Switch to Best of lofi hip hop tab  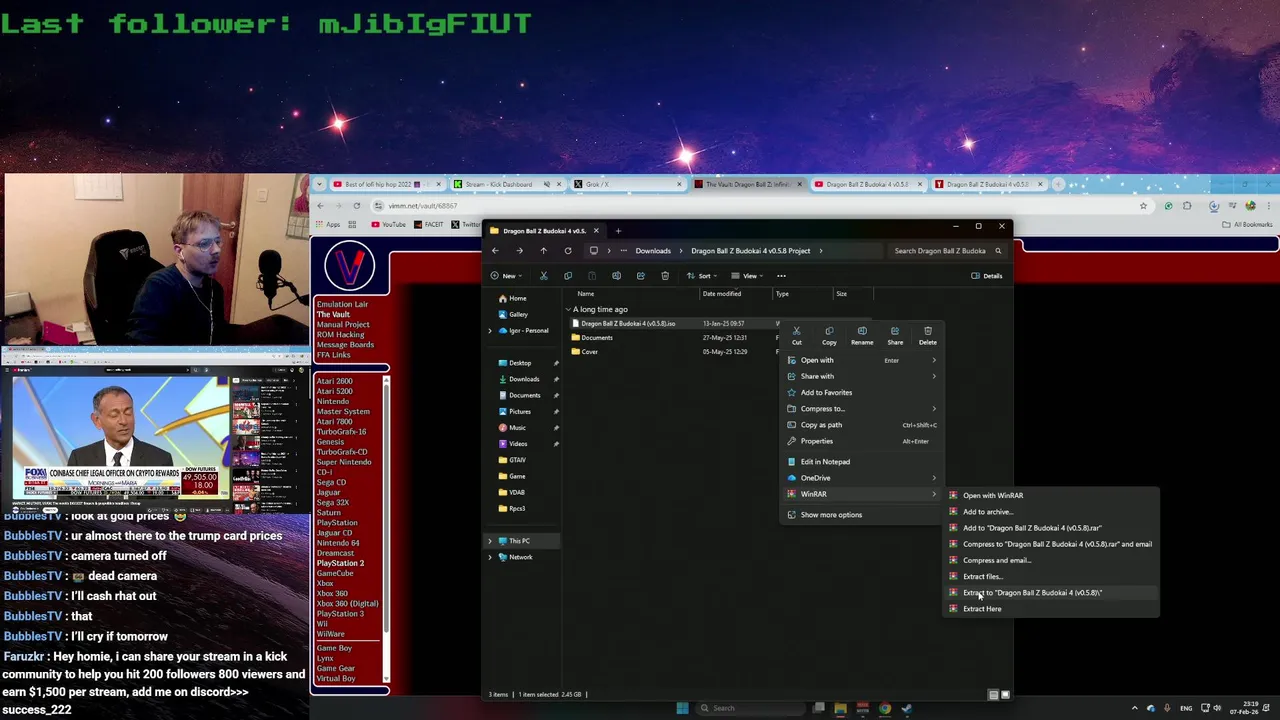[386, 184]
